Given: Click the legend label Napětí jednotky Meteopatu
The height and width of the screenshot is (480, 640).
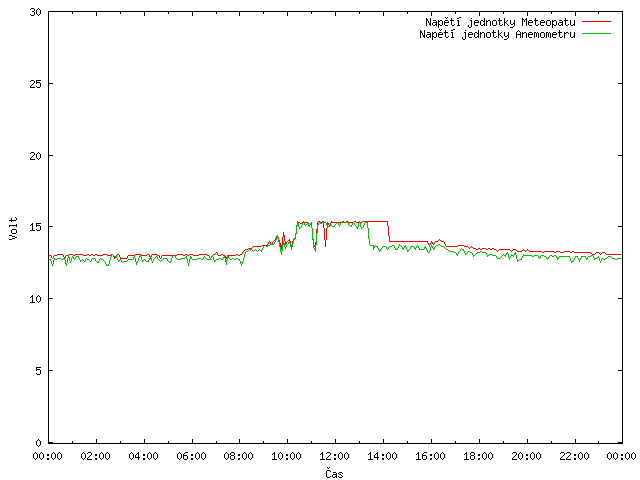Looking at the screenshot, I should point(500,22).
